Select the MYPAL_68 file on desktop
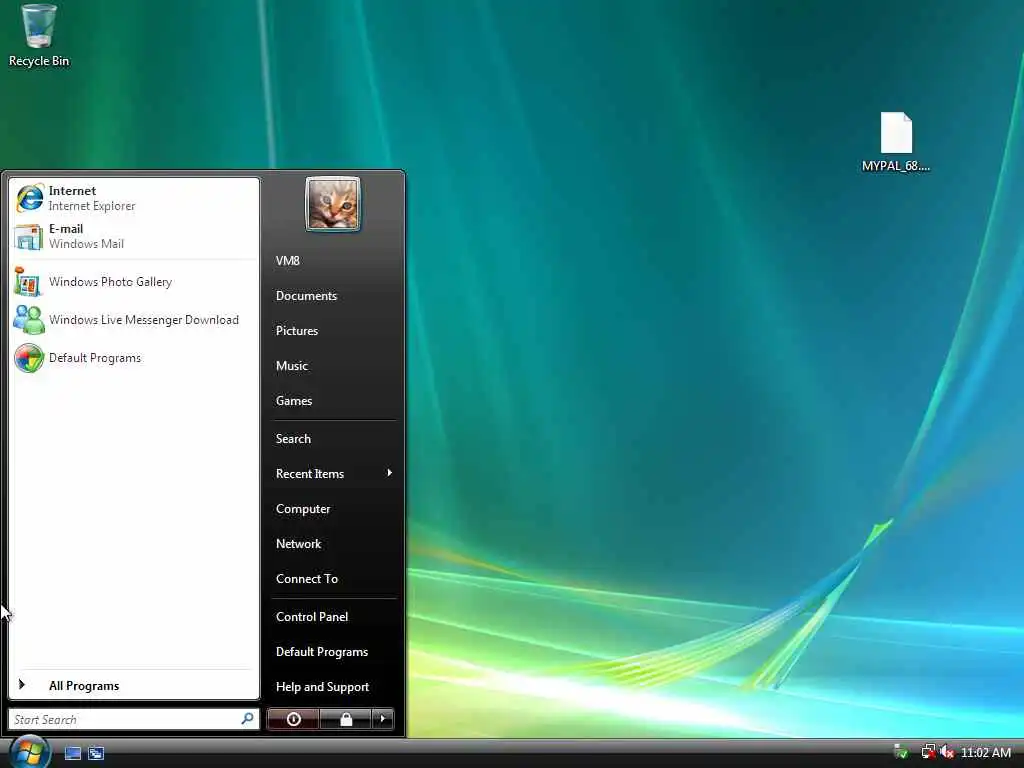The width and height of the screenshot is (1024, 768). (896, 142)
